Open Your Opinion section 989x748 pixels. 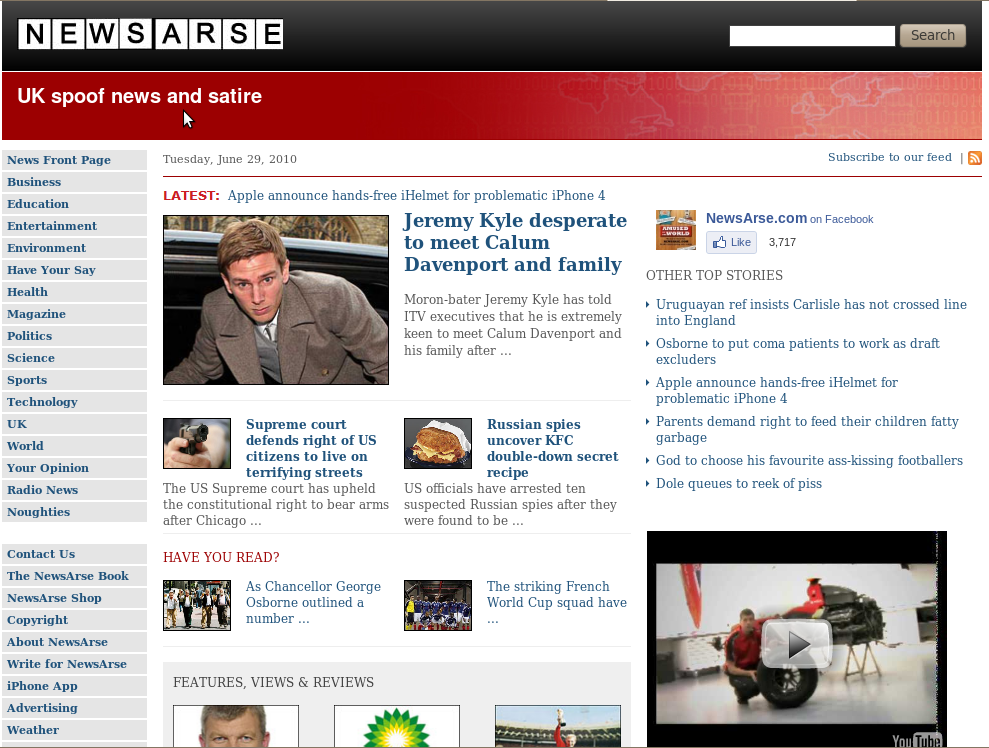[x=74, y=469]
